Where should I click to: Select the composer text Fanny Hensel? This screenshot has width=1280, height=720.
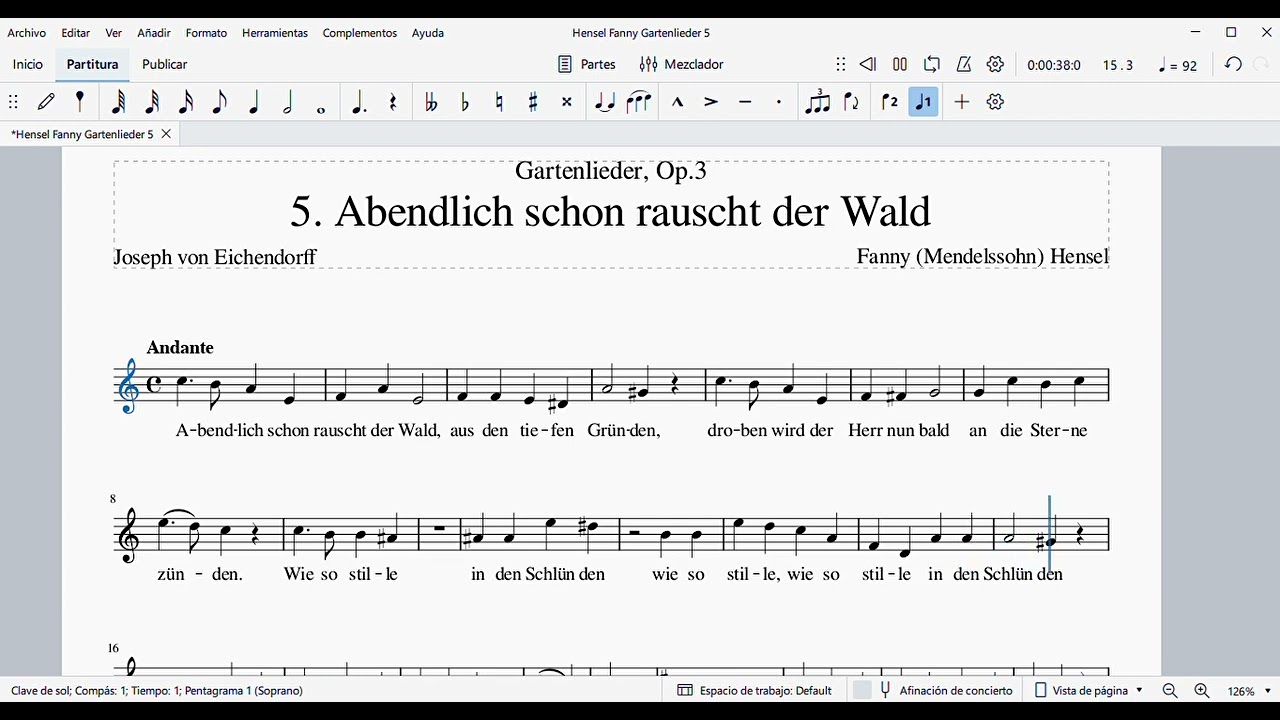(983, 257)
